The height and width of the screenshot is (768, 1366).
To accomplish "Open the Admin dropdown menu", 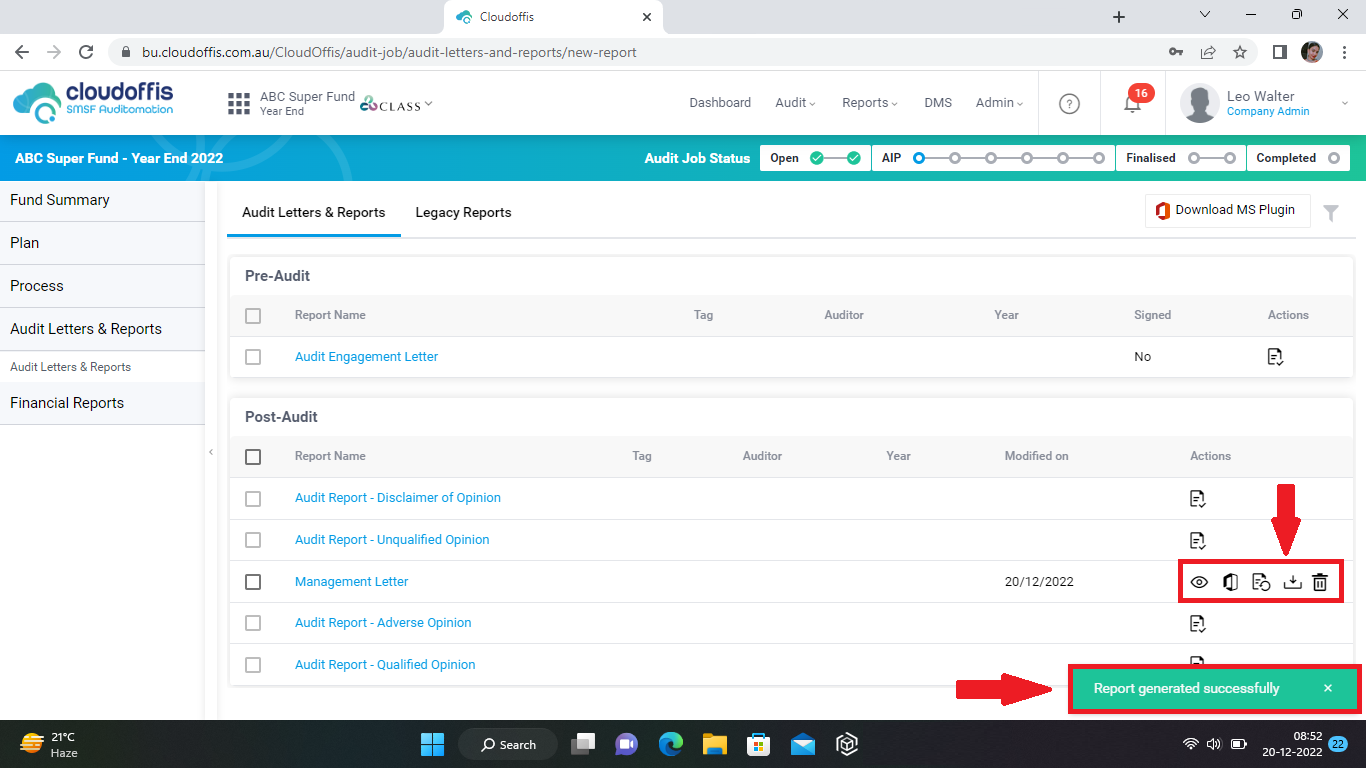I will click(x=999, y=103).
